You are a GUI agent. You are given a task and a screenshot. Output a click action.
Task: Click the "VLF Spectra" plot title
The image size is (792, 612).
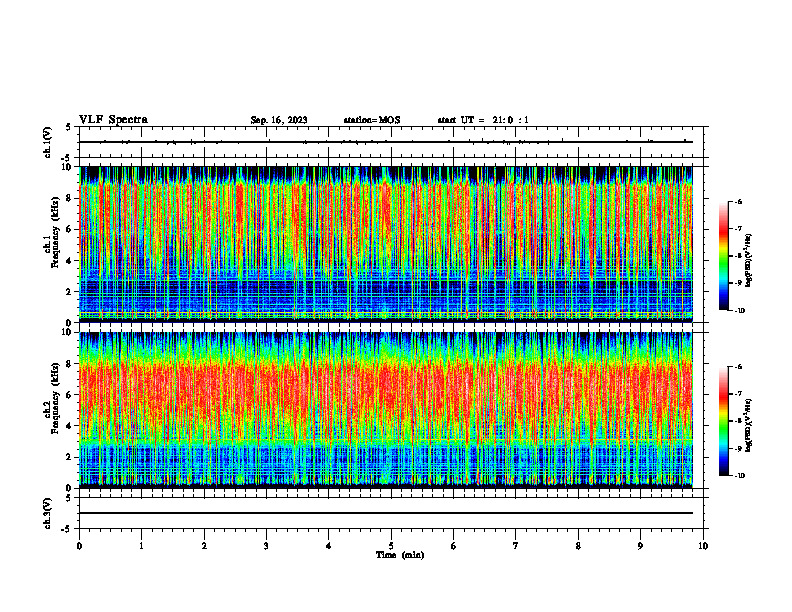(113, 120)
